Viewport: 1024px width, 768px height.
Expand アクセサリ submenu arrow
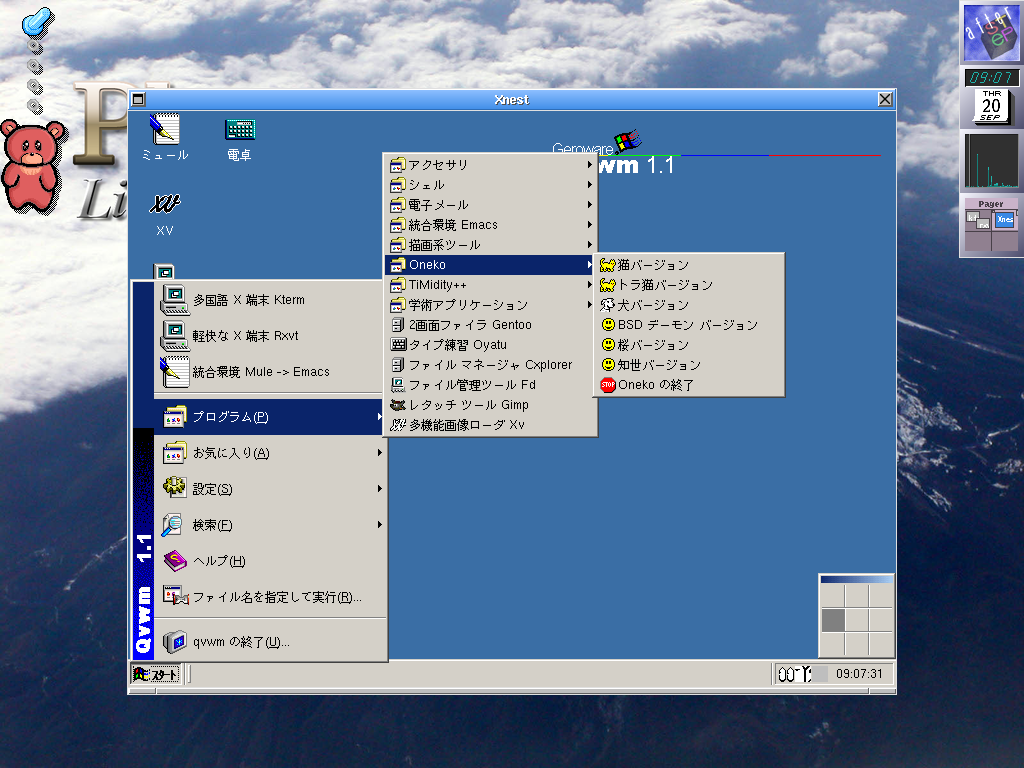click(589, 165)
